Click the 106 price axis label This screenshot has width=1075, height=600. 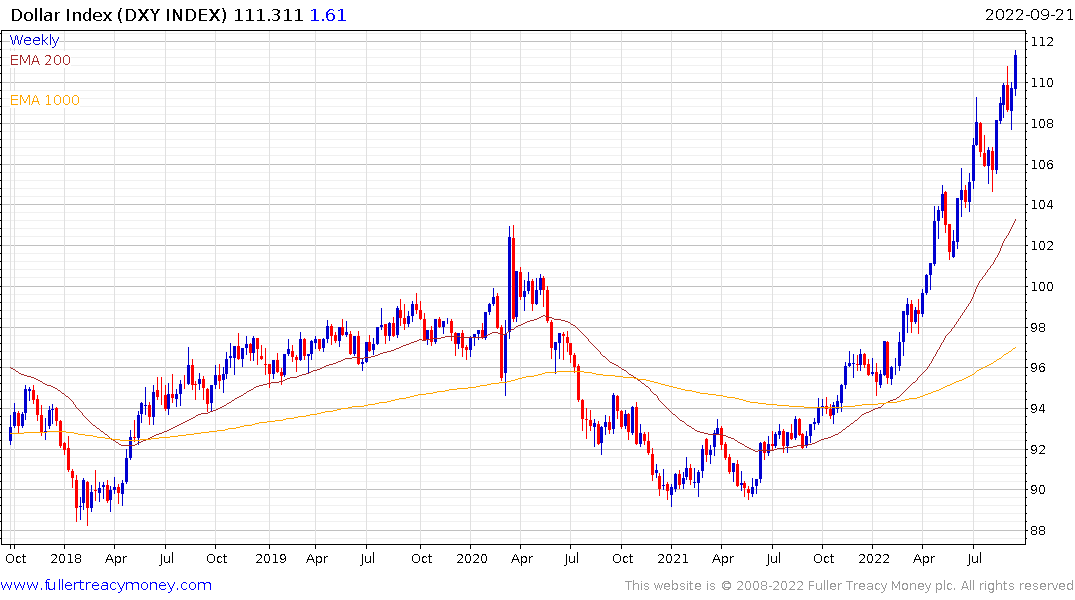[1042, 165]
